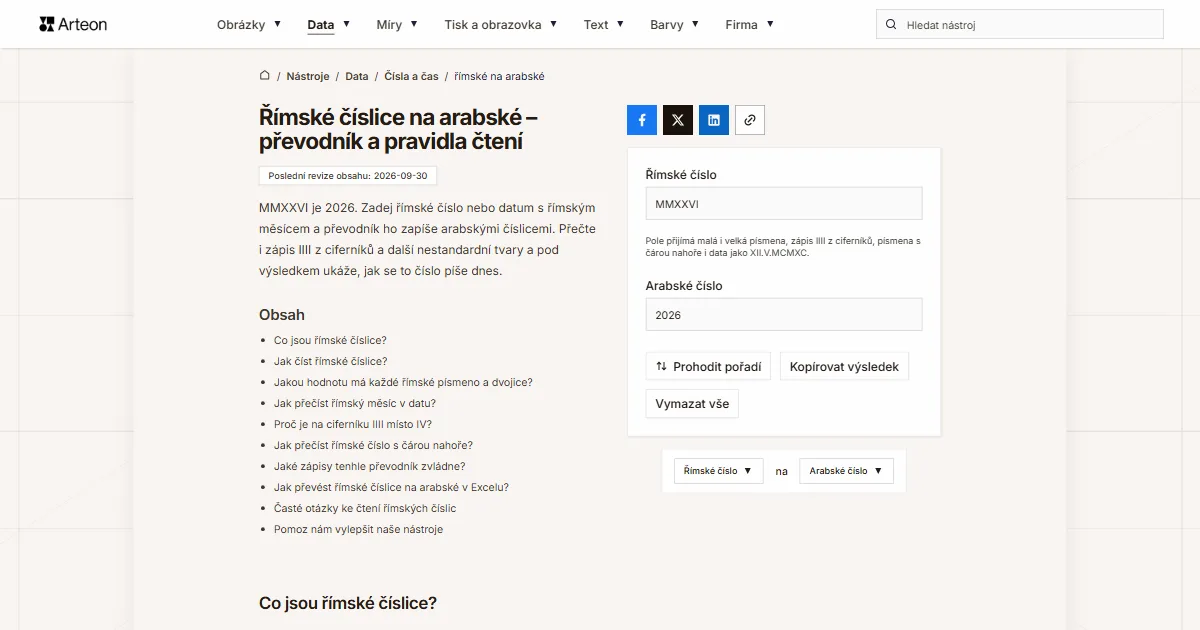Open the Obrázky menu
The image size is (1200, 630).
pos(249,24)
